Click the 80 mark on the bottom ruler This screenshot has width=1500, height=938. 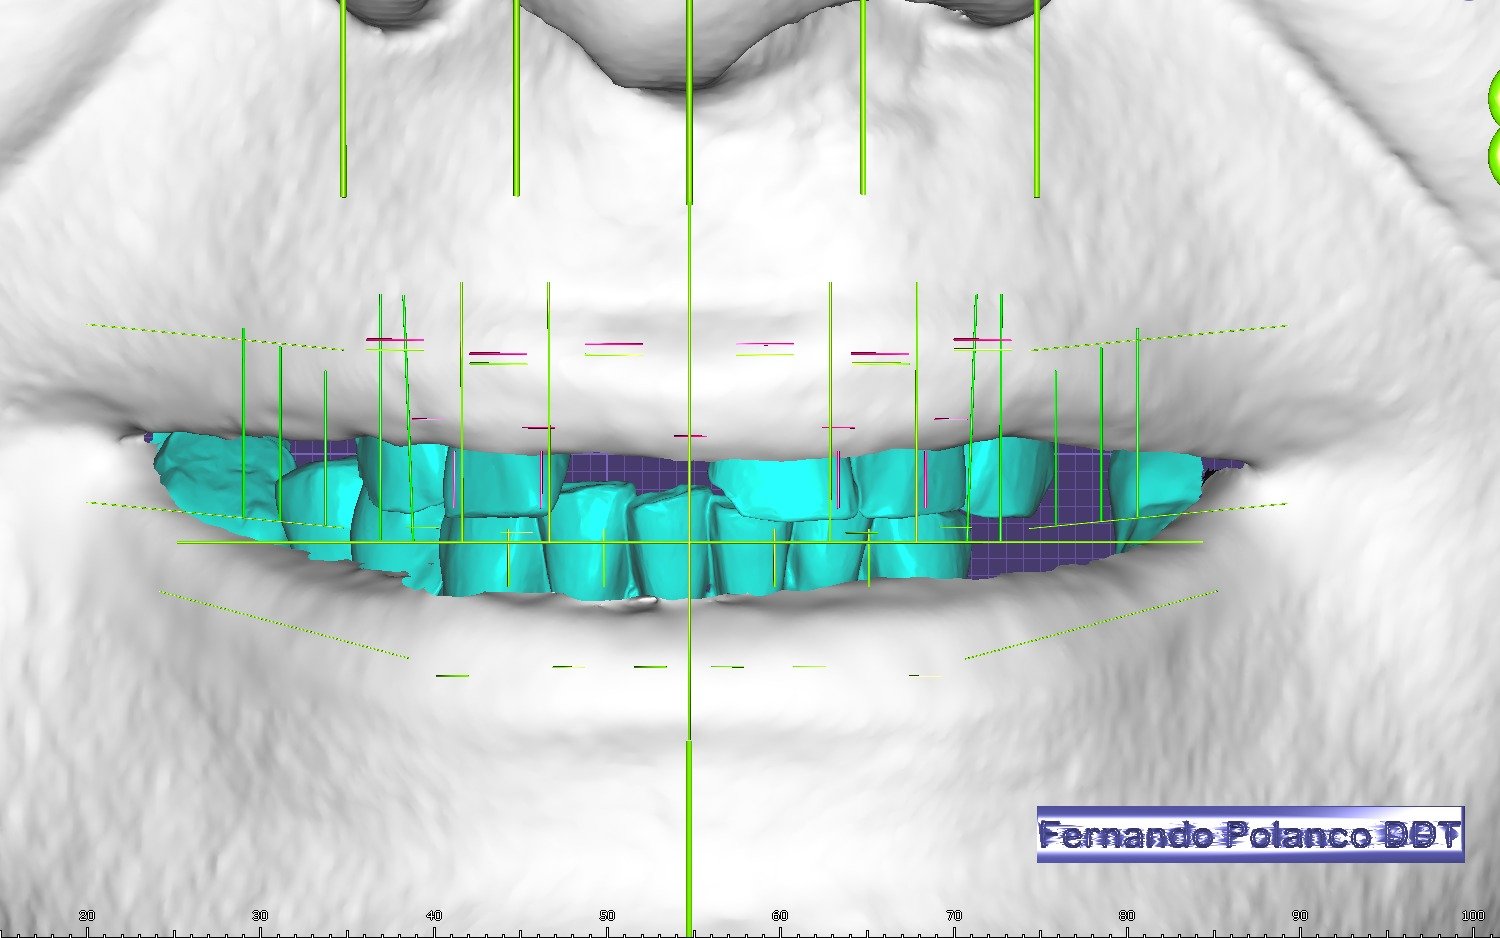point(1127,916)
